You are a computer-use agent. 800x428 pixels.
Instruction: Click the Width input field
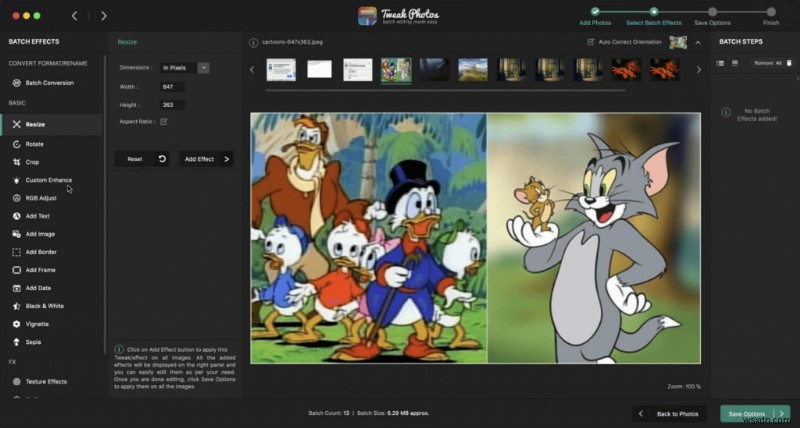coord(172,87)
